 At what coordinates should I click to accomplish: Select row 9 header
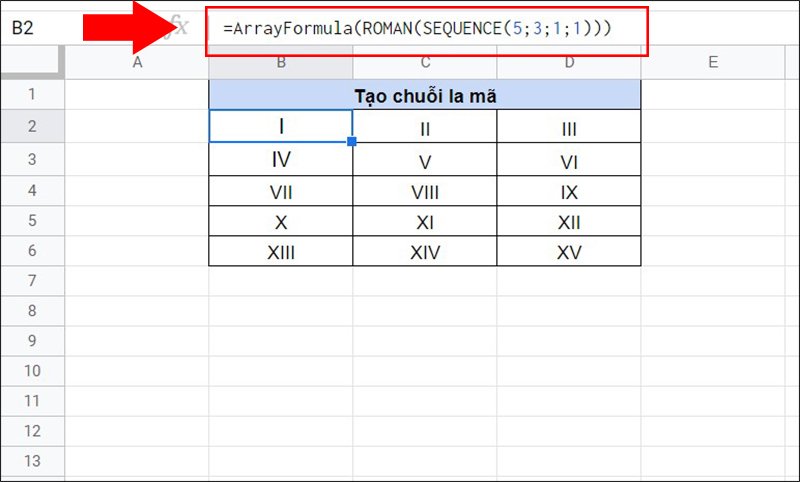(32, 341)
